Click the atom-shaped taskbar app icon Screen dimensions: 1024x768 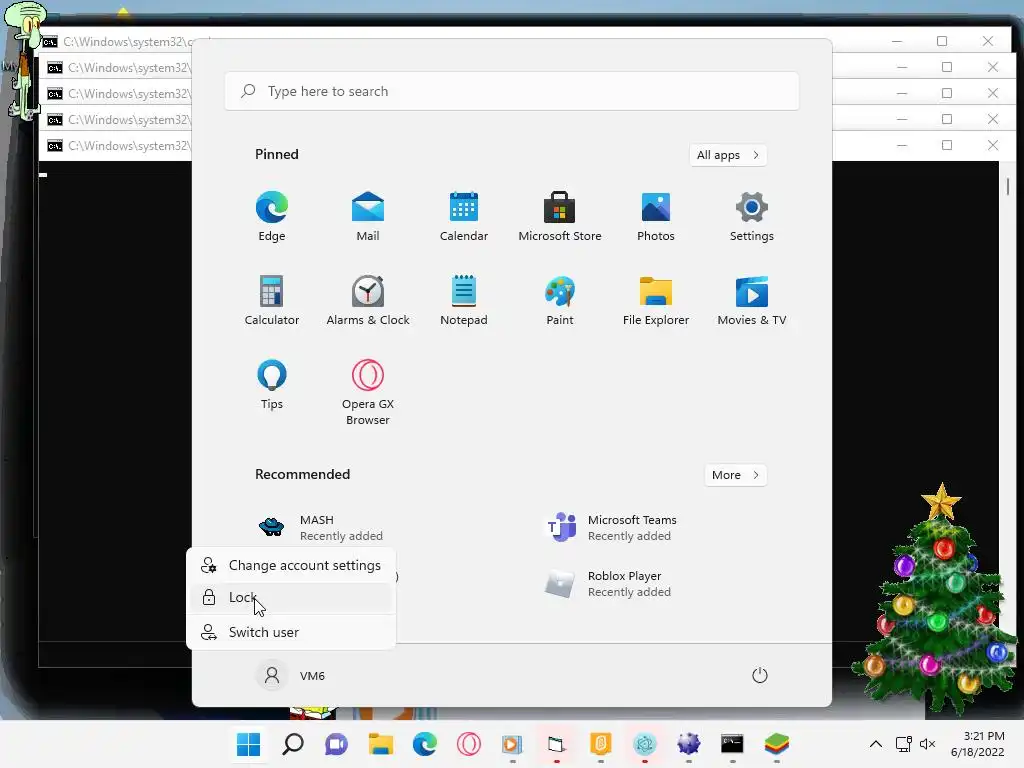click(645, 744)
